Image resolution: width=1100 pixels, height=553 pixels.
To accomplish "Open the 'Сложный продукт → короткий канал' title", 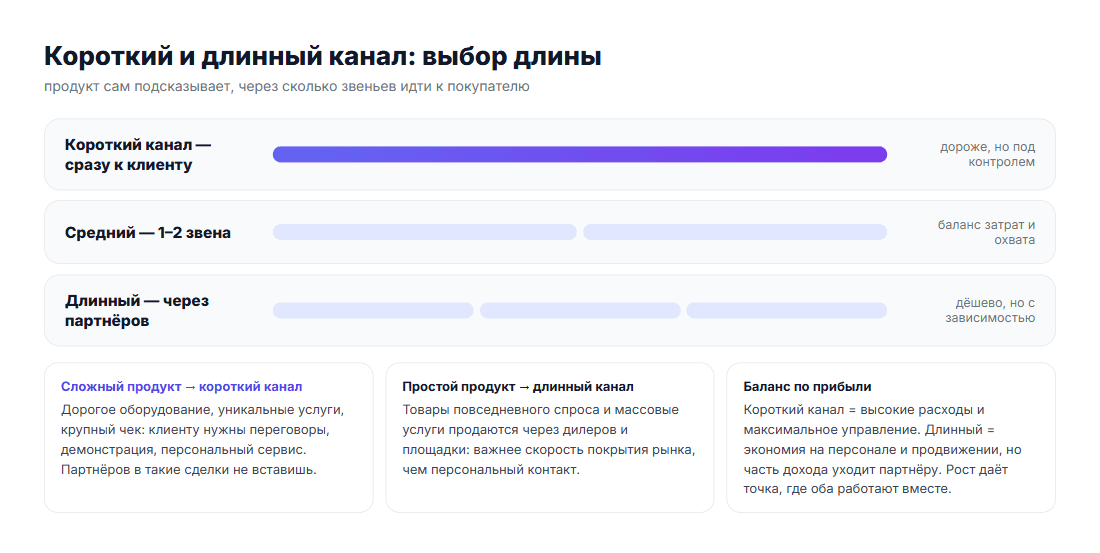I will coord(182,387).
